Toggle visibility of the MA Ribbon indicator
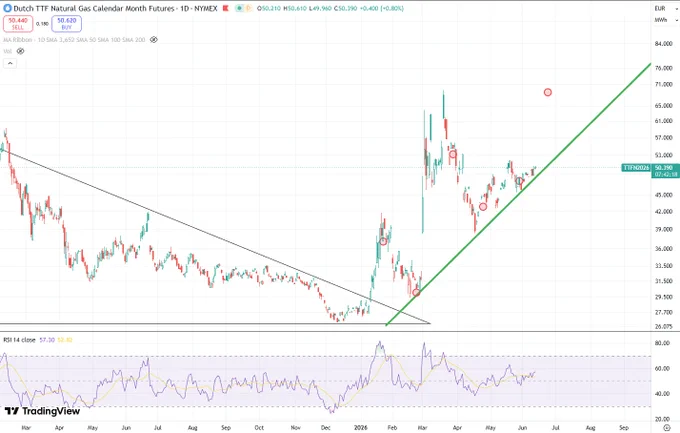Viewport: 680px width, 433px height. click(154, 39)
